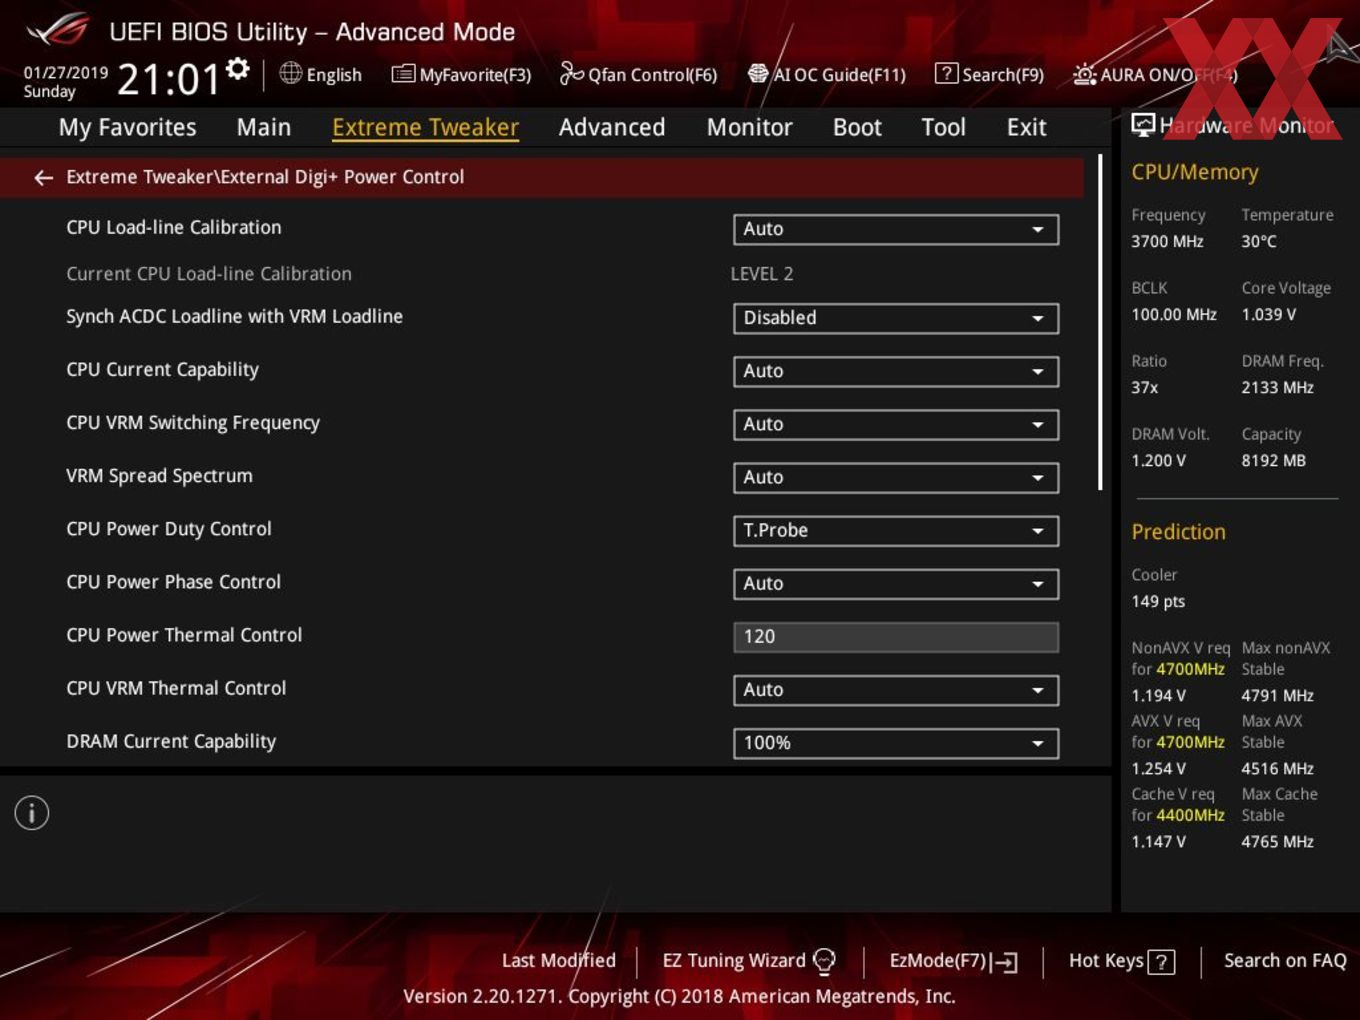Switch to My Favorites tab
Image resolution: width=1360 pixels, height=1020 pixels.
(127, 128)
